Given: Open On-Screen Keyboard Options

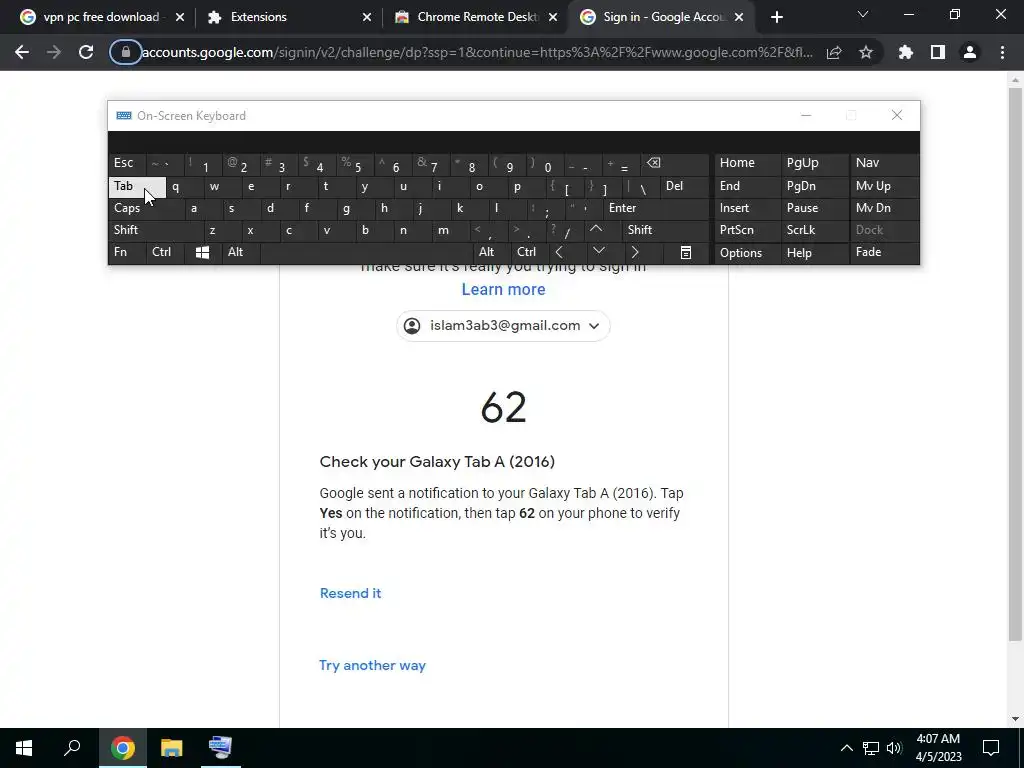Looking at the screenshot, I should (x=747, y=253).
